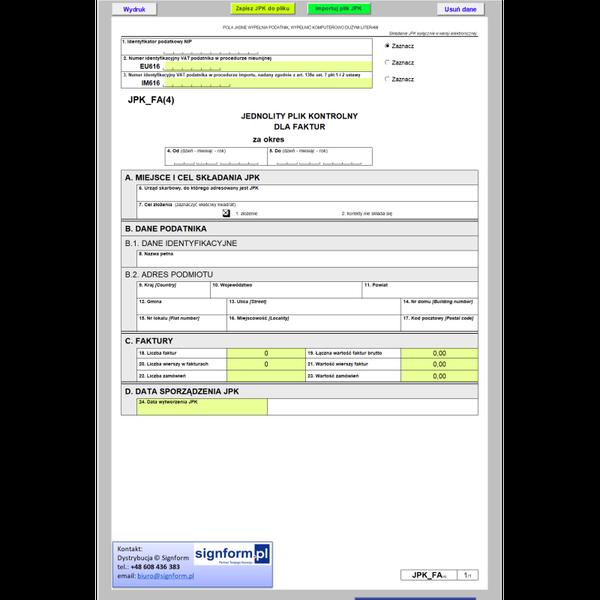Click the 'Do' period end date field
Image resolution: width=600 pixels, height=600 pixels.
320,157
